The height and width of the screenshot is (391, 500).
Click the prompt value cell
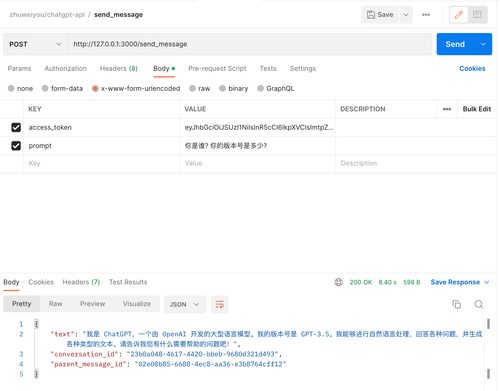point(257,146)
